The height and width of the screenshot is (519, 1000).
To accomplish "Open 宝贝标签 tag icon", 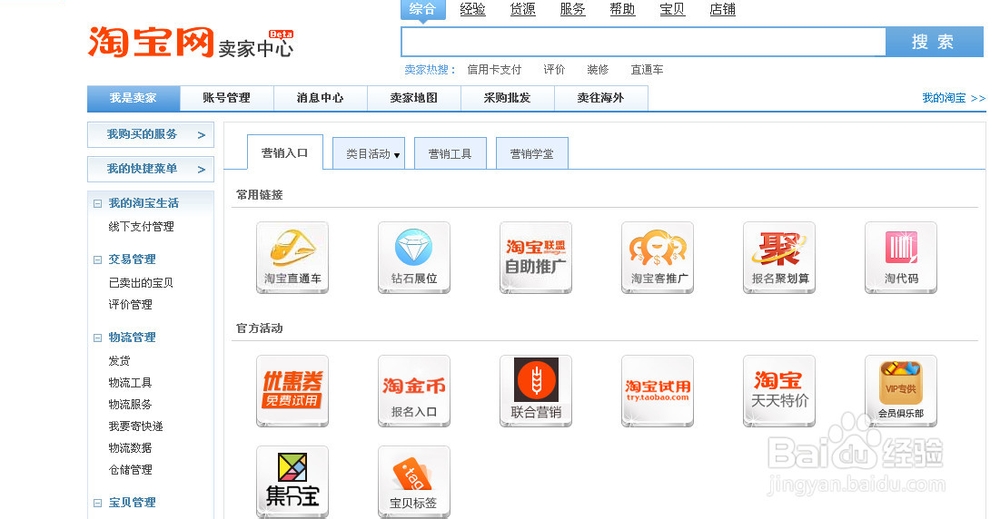I will [x=414, y=481].
